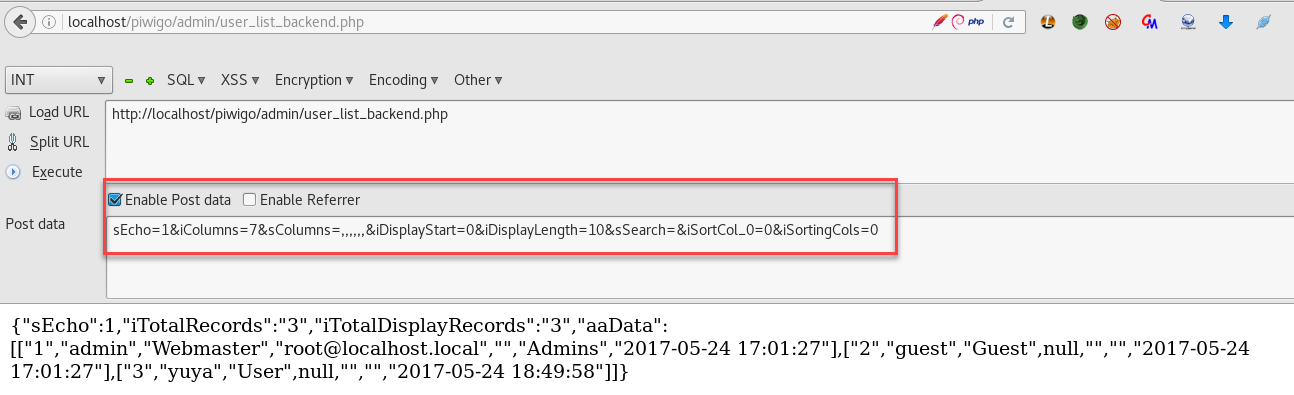The height and width of the screenshot is (395, 1294).
Task: Click inside the Post data text field
Action: pos(697,257)
